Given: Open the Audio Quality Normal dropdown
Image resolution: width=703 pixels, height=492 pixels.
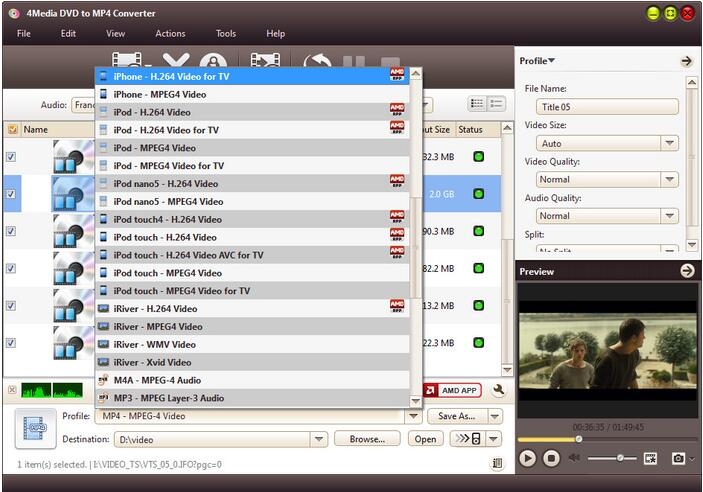Looking at the screenshot, I should [x=669, y=216].
